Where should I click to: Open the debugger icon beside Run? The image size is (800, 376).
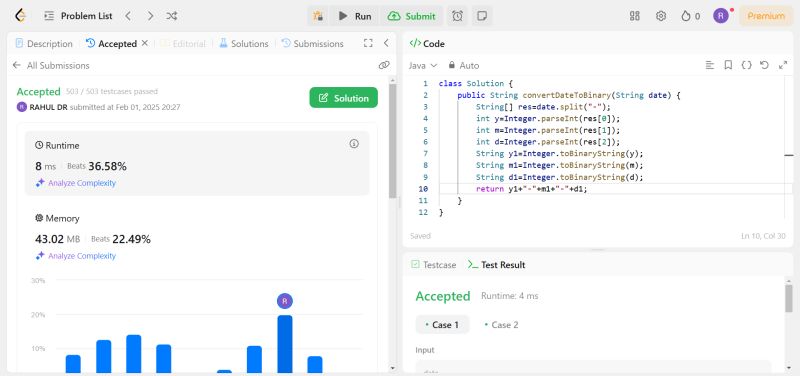click(318, 16)
